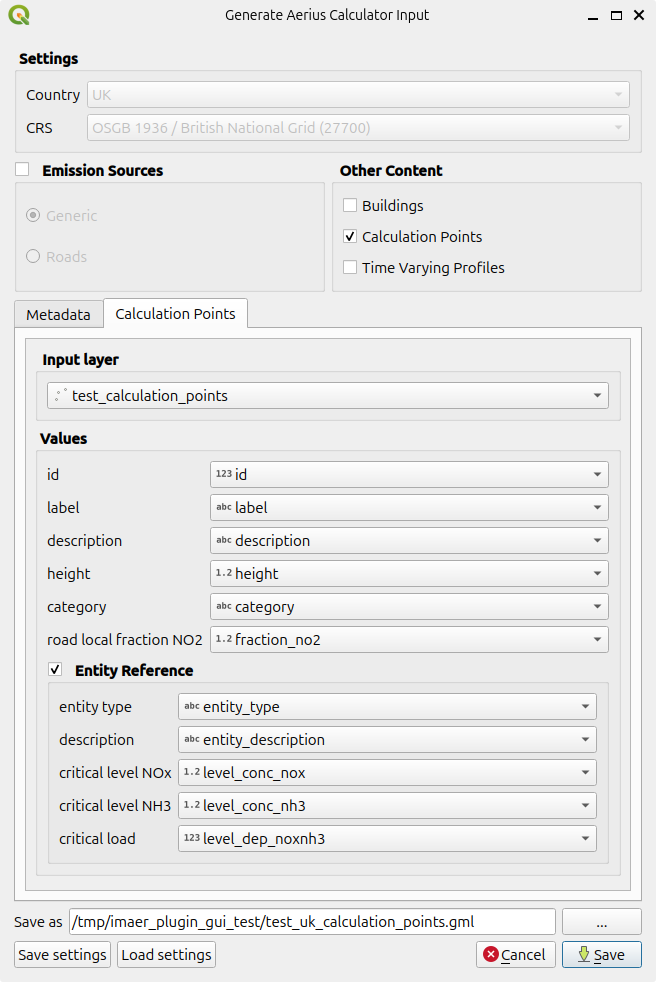Maximize the dialog window

point(616,15)
